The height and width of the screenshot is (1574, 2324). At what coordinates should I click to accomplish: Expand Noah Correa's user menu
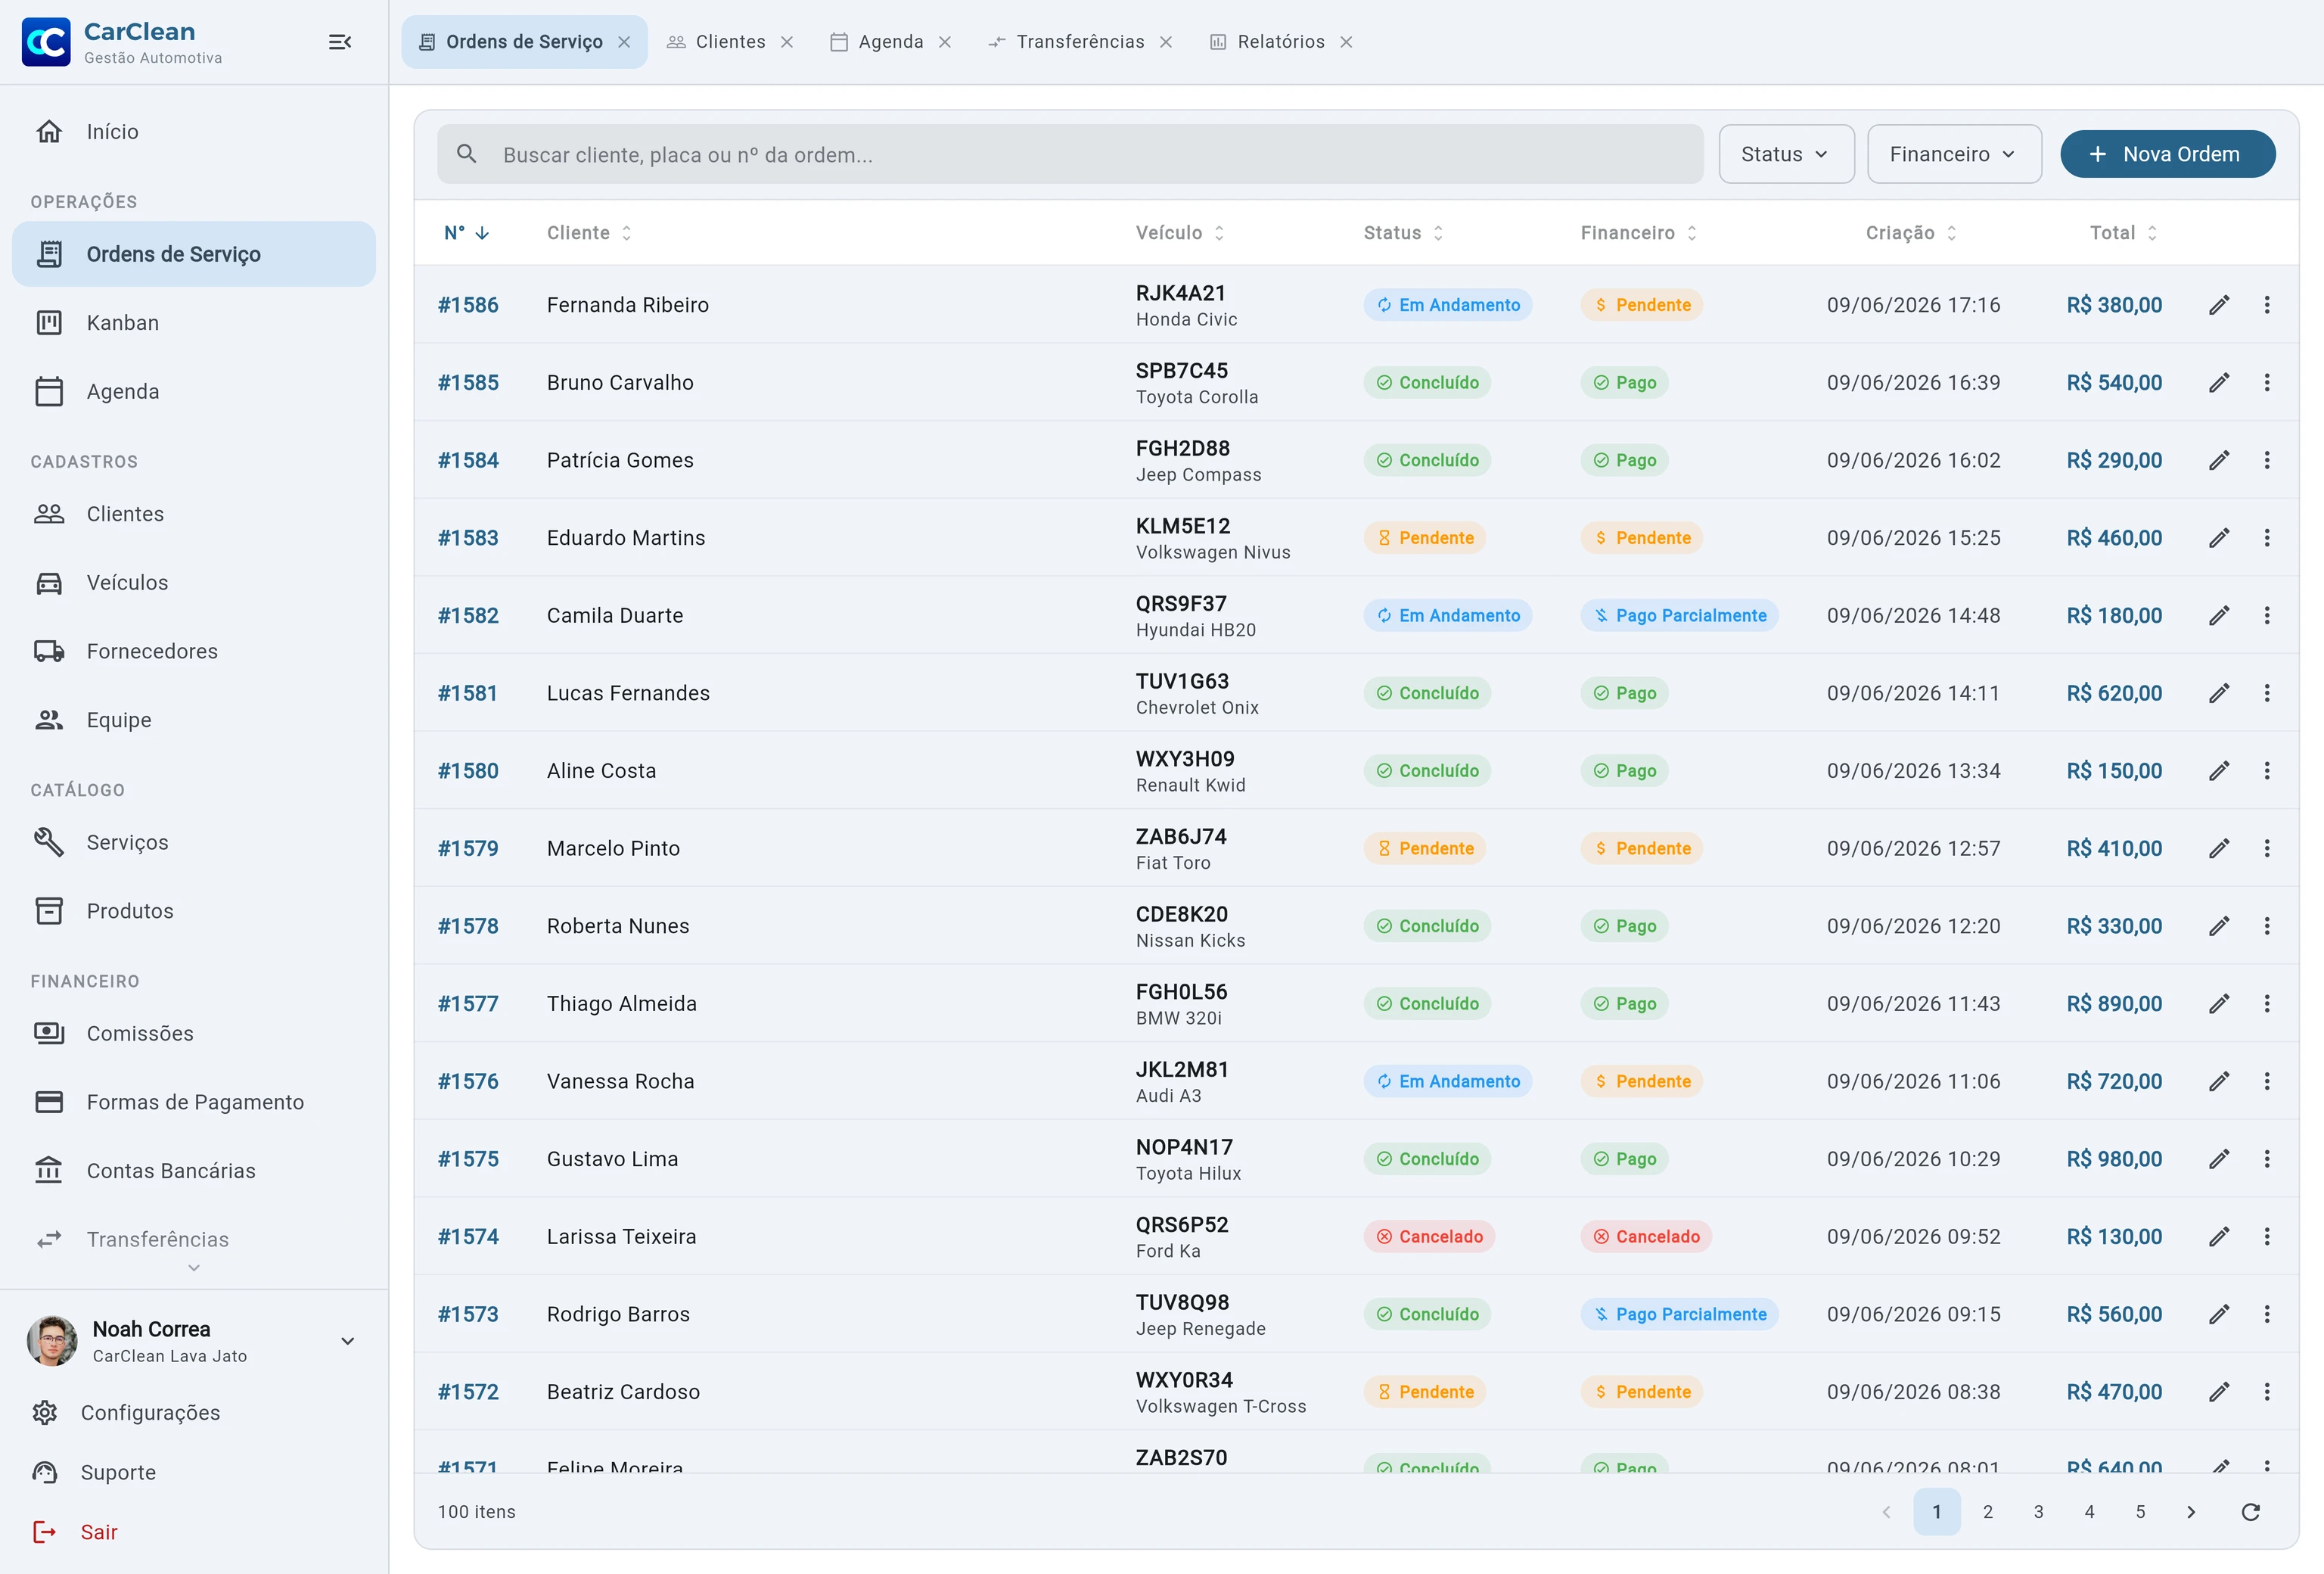tap(348, 1341)
